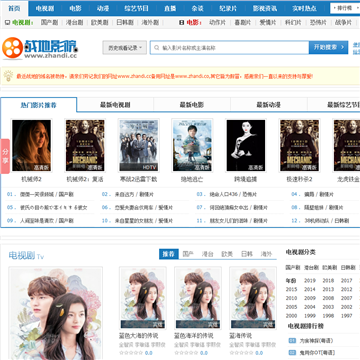Open the 机械师2 poster thumbnail

coord(31,145)
